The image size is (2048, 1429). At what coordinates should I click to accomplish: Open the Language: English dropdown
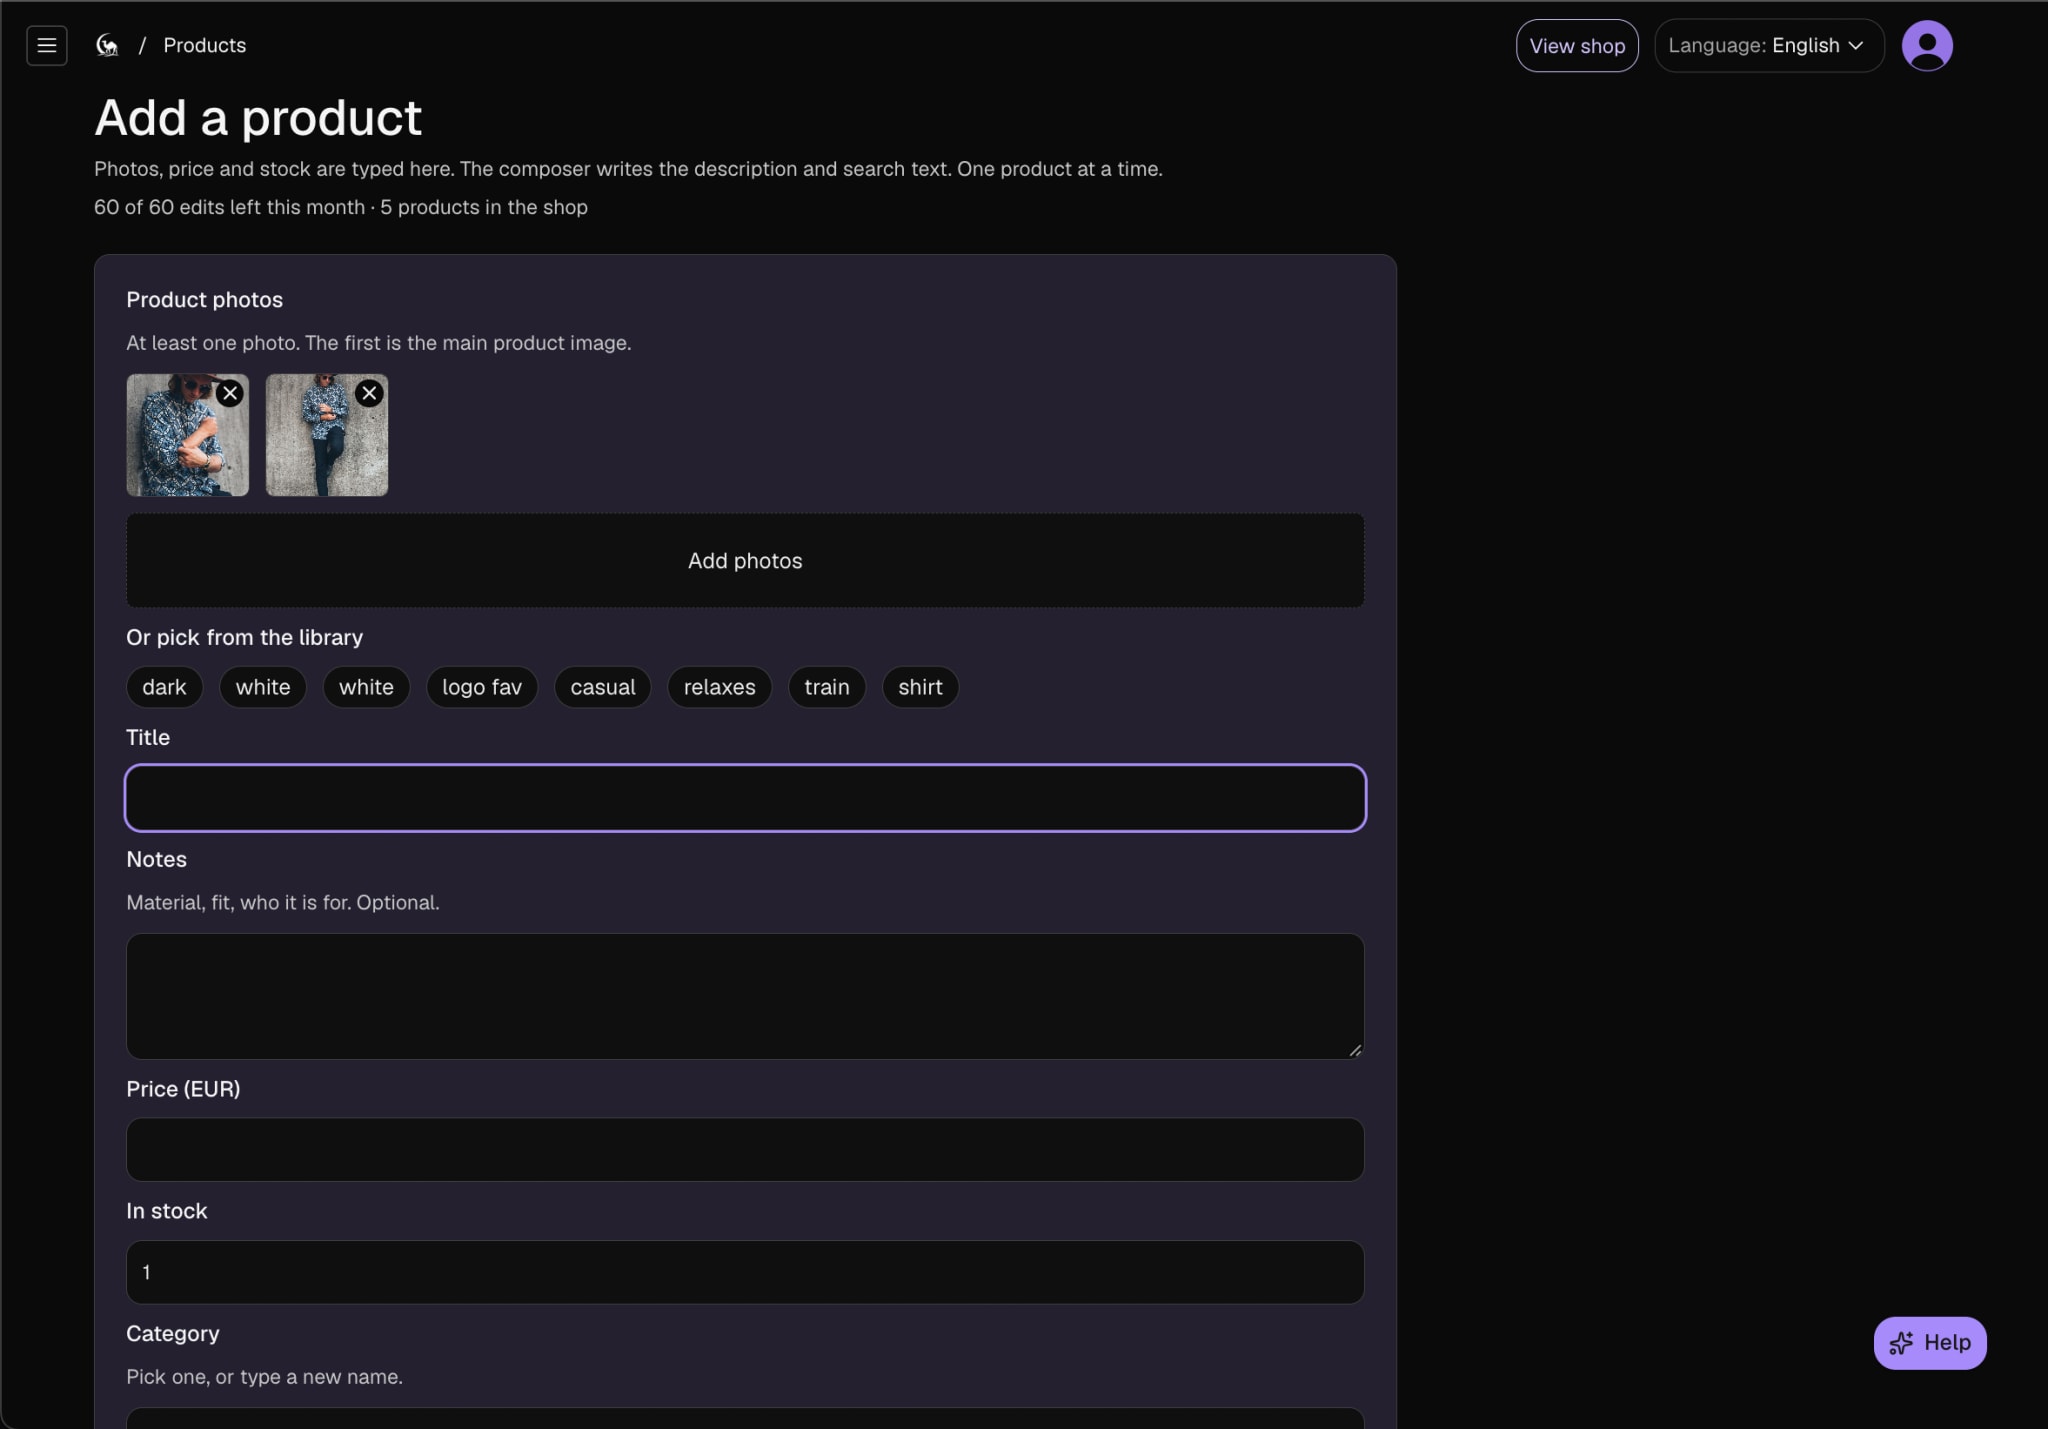1768,45
